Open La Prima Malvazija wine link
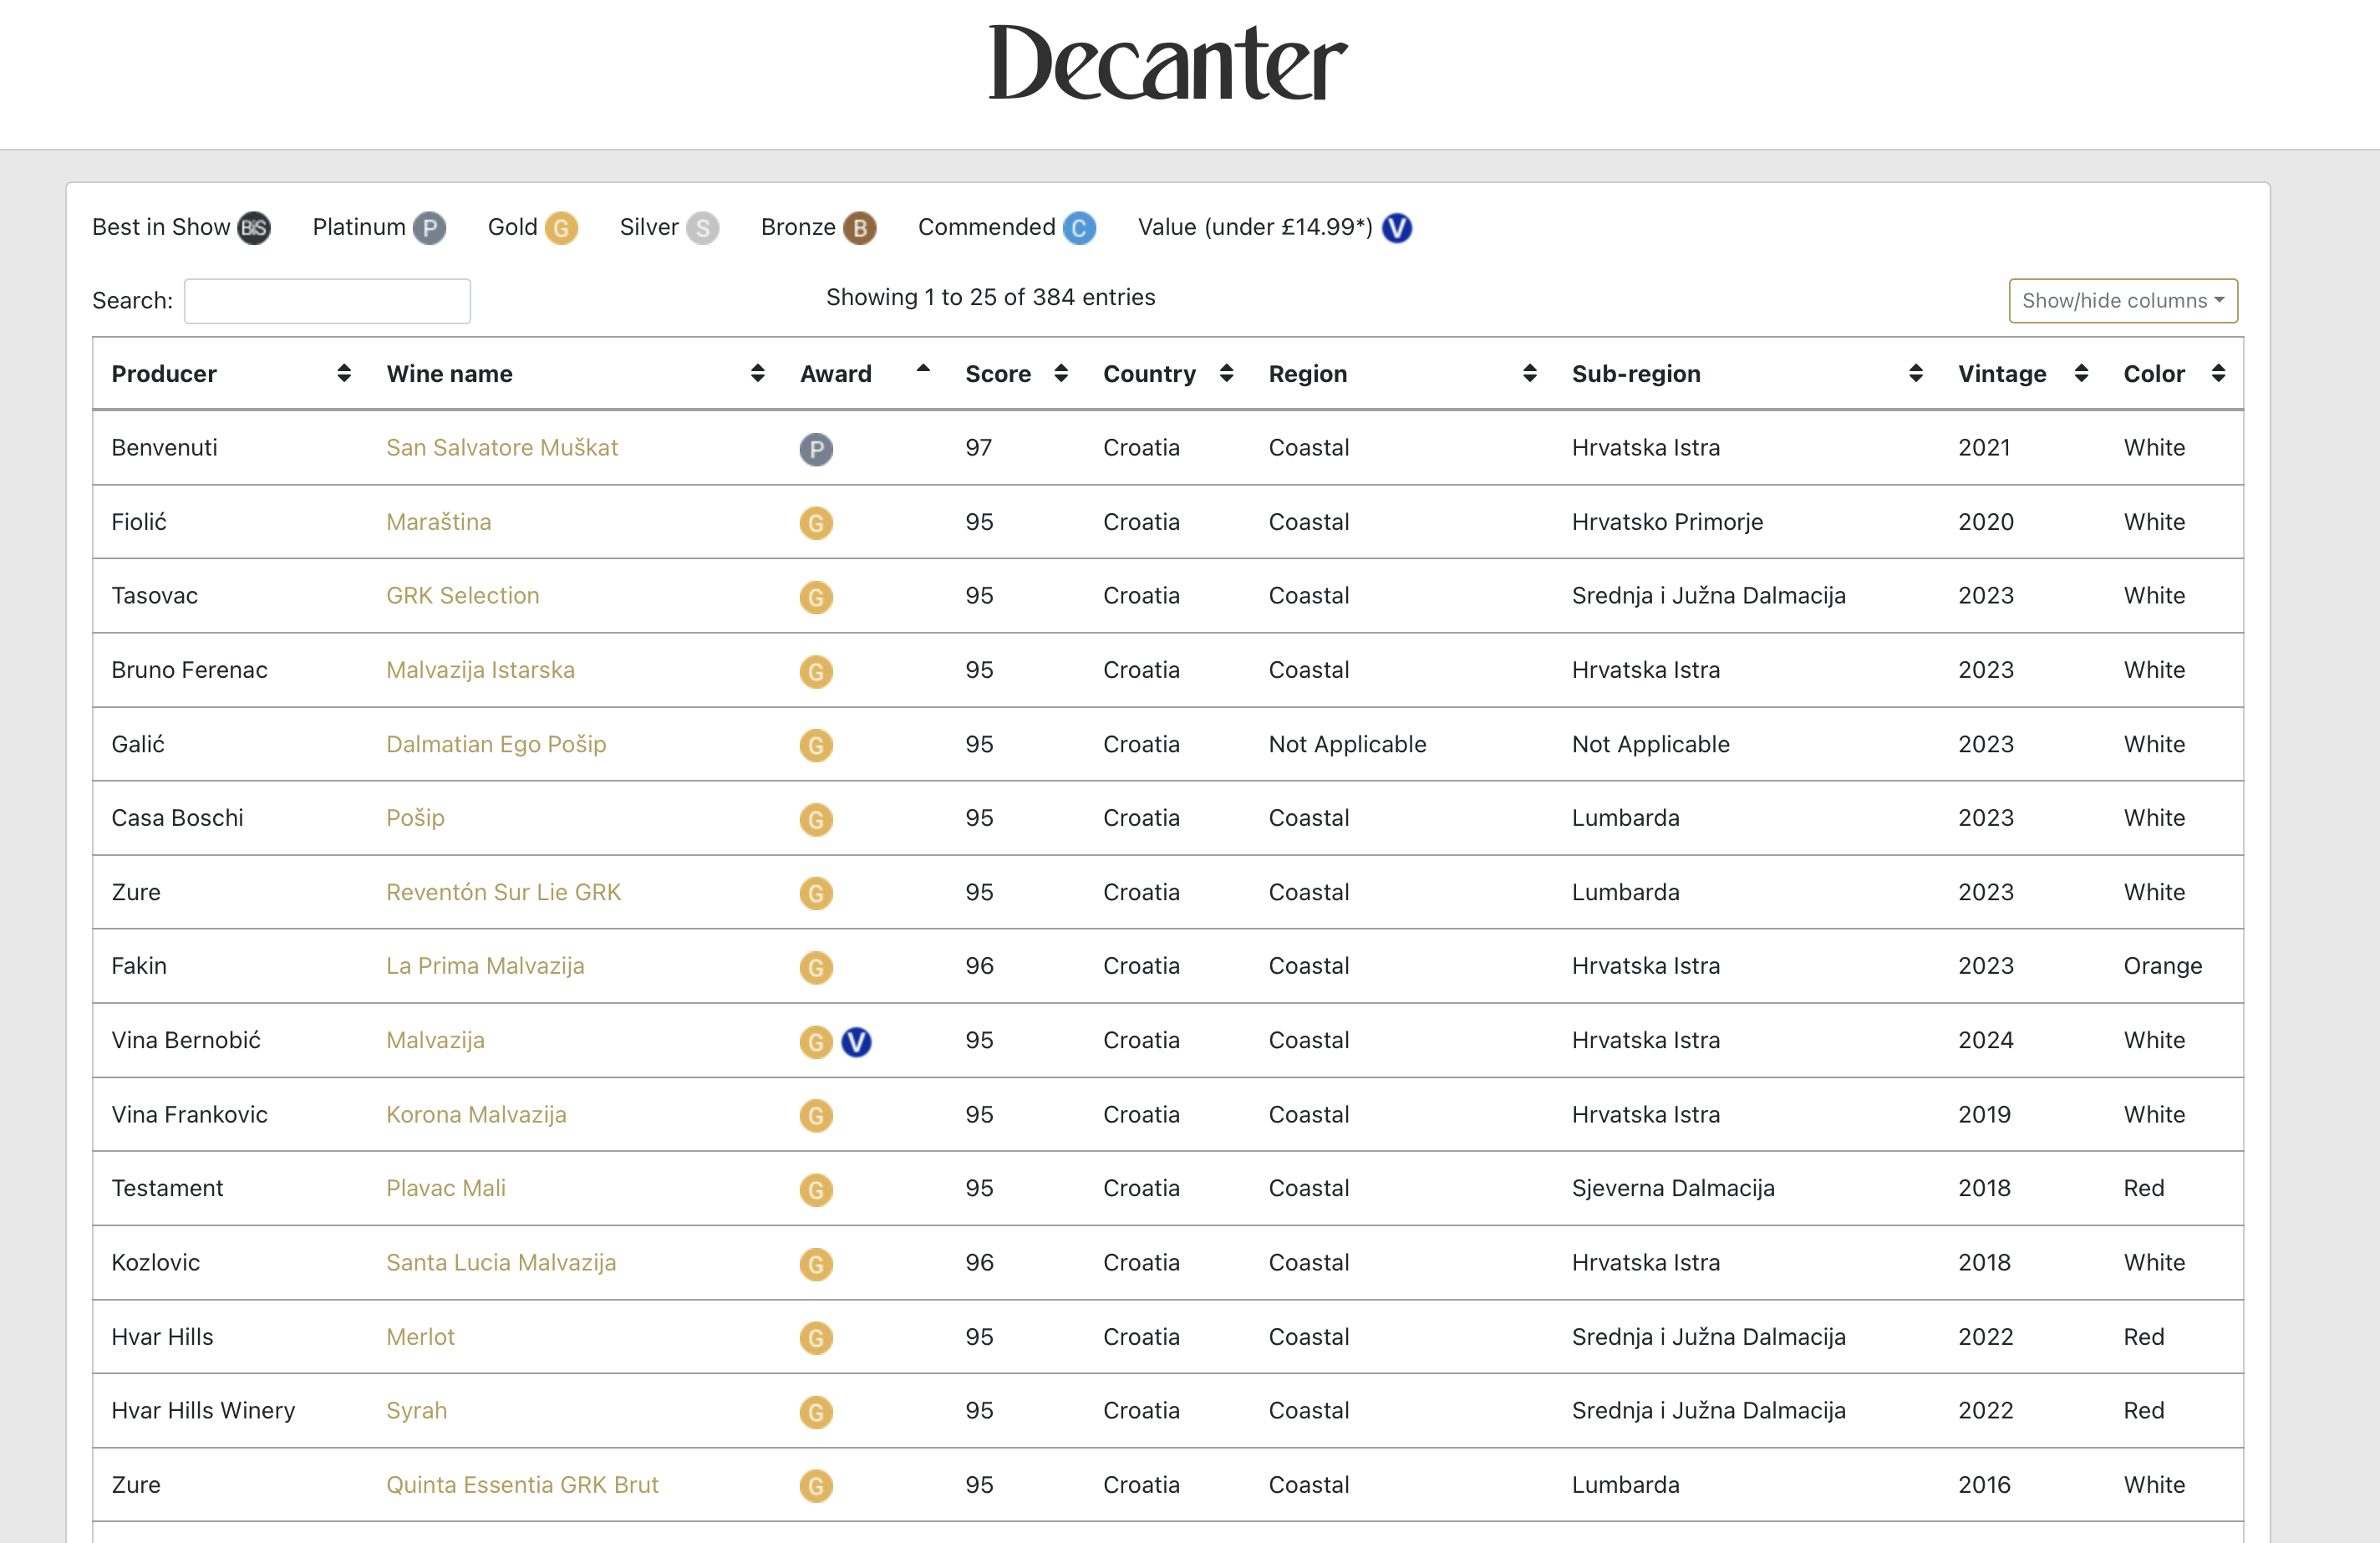 coord(485,966)
